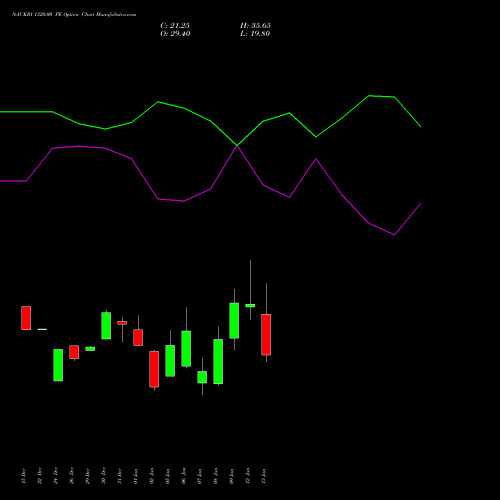Click the open value O: 29.40
The image size is (500, 500).
click(175, 34)
